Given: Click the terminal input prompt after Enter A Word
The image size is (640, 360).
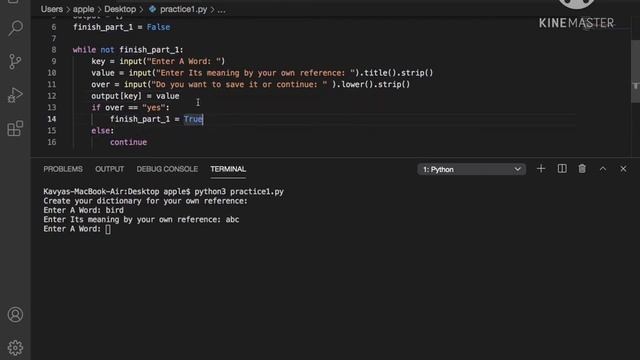Looking at the screenshot, I should 108,229.
